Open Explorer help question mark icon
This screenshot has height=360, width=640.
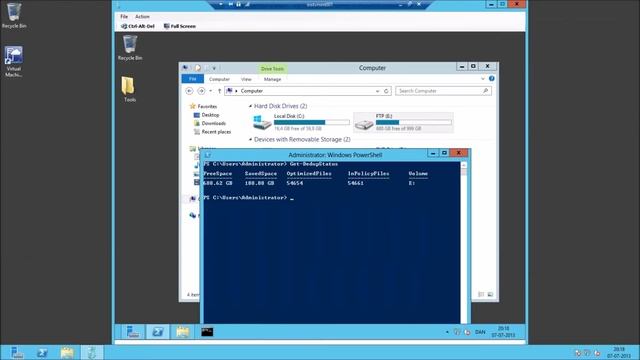(492, 79)
